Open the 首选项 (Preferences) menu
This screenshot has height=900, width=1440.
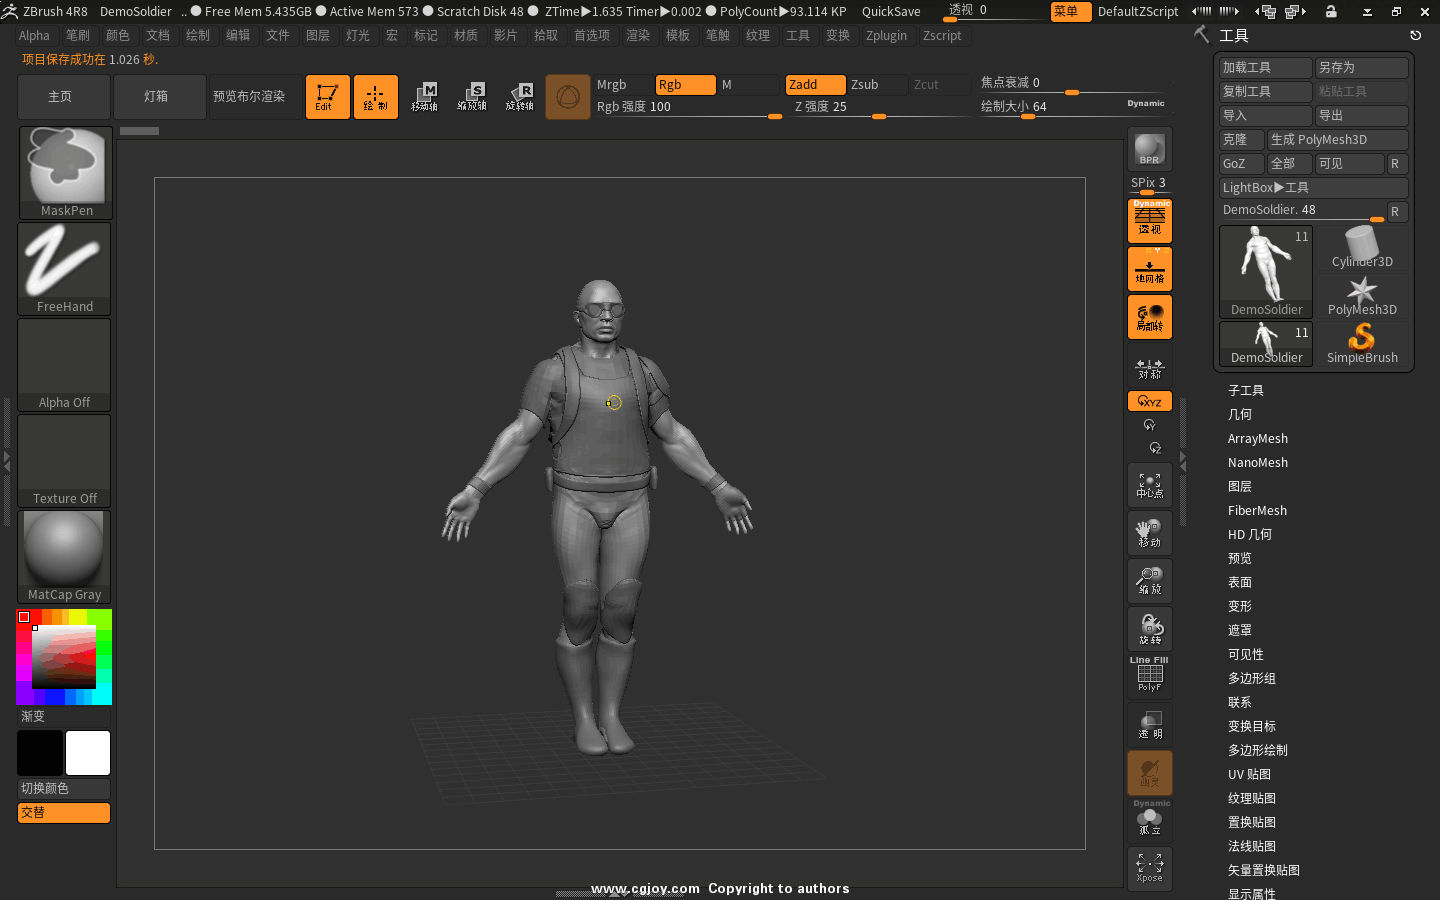(592, 35)
